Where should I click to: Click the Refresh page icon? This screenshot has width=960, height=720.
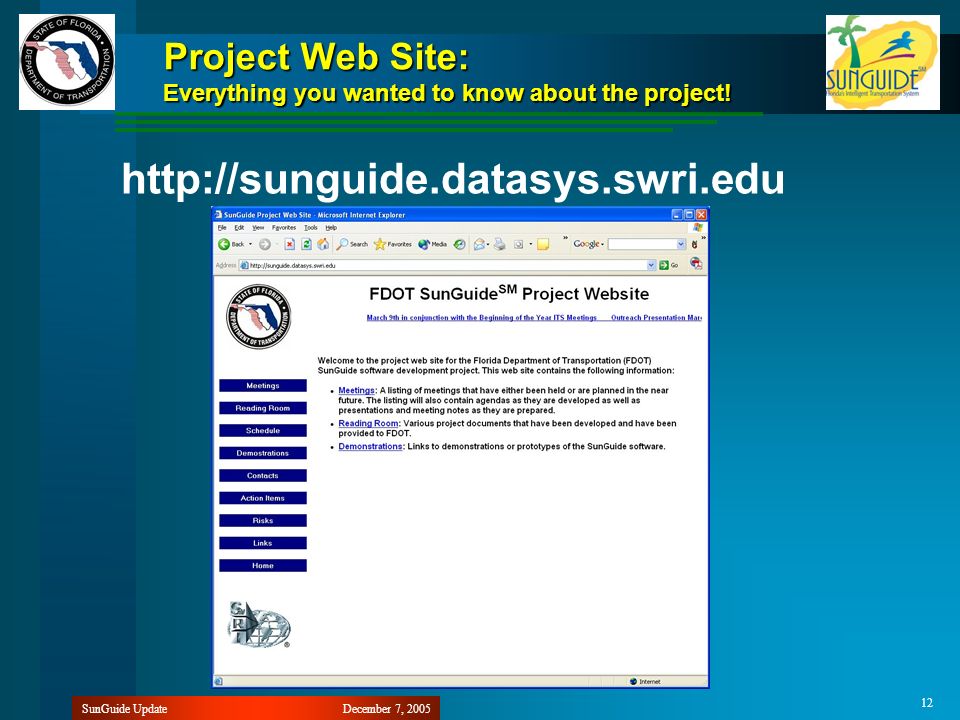tap(306, 244)
